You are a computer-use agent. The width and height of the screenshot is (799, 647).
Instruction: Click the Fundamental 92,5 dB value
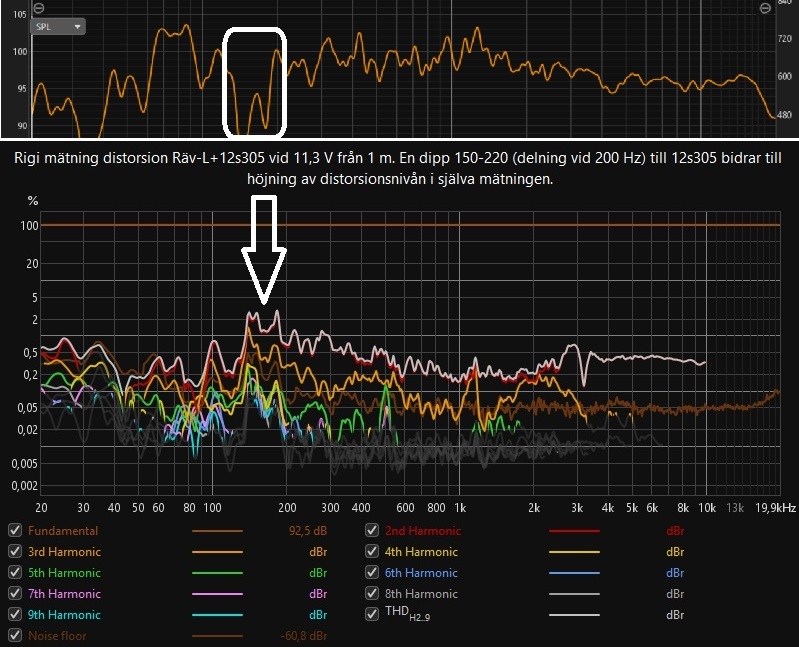[308, 531]
